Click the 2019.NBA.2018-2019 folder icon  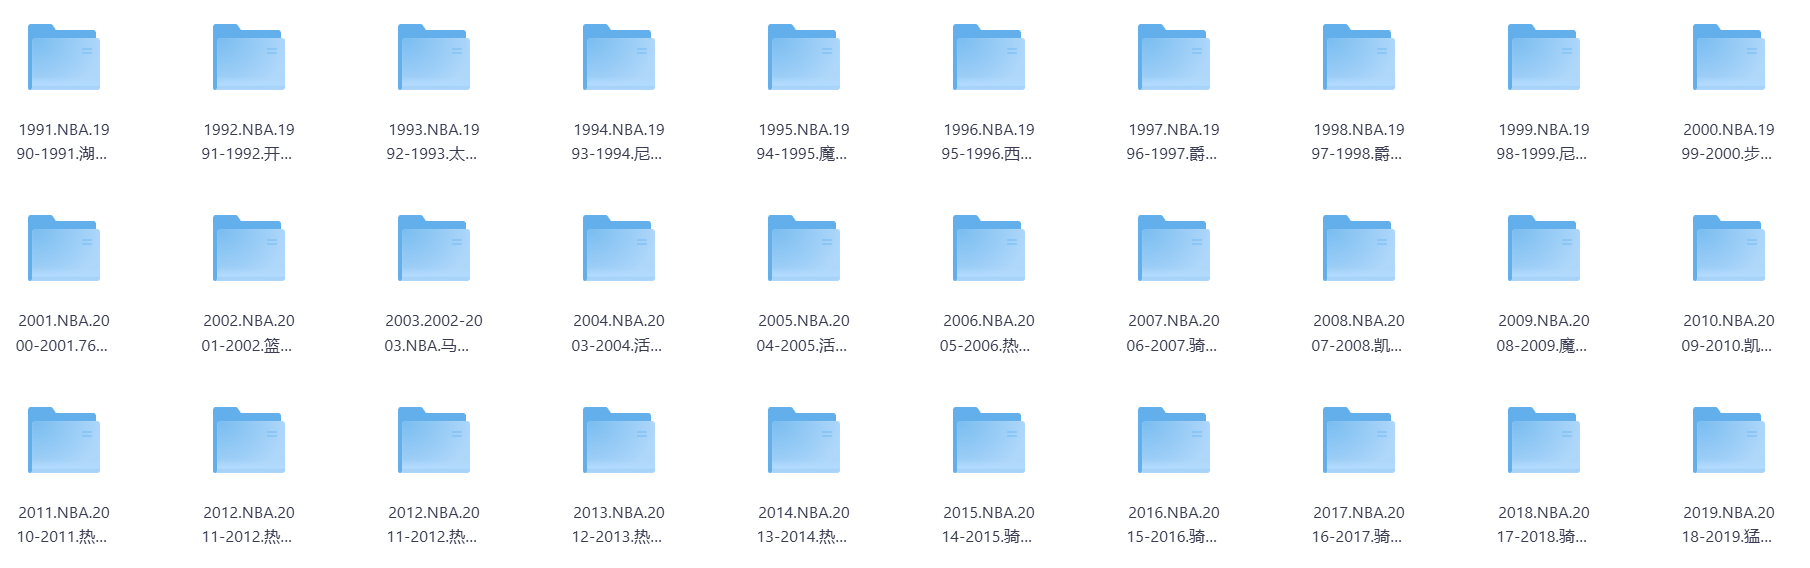pos(1729,441)
